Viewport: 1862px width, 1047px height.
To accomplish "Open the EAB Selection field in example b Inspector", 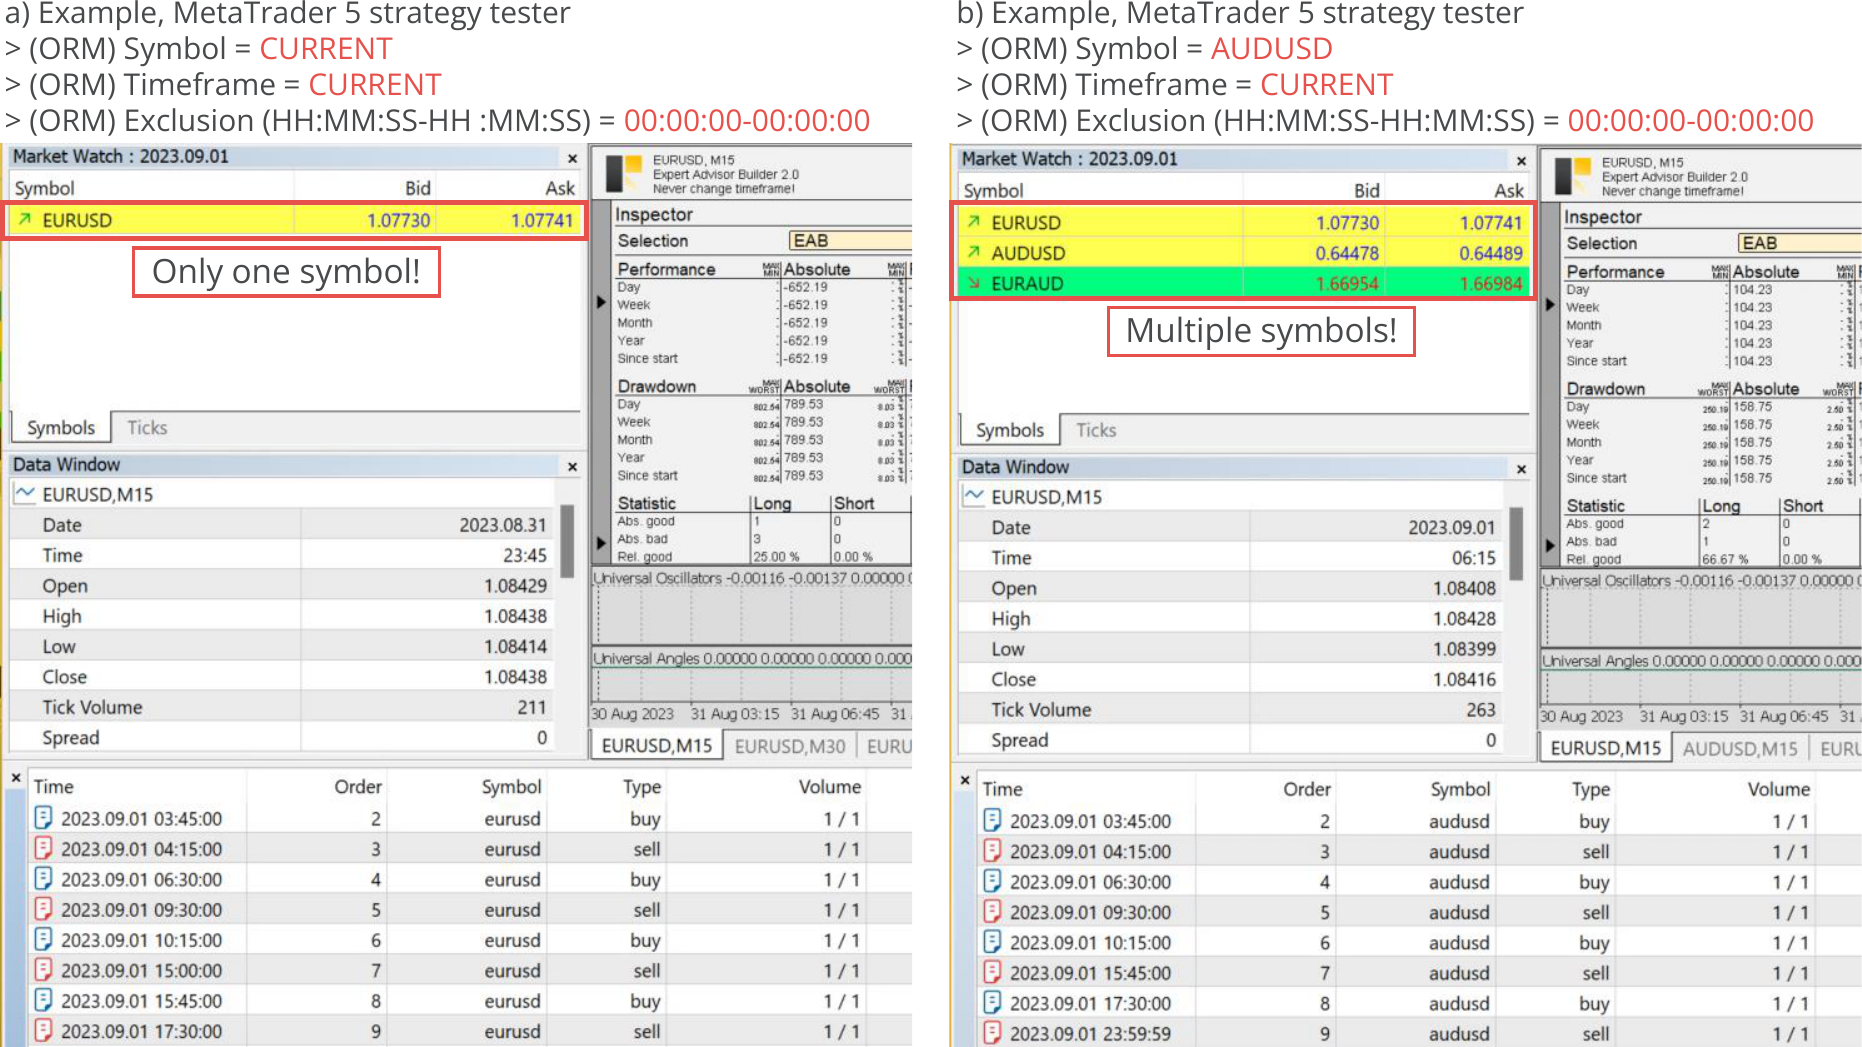I will (x=1799, y=243).
